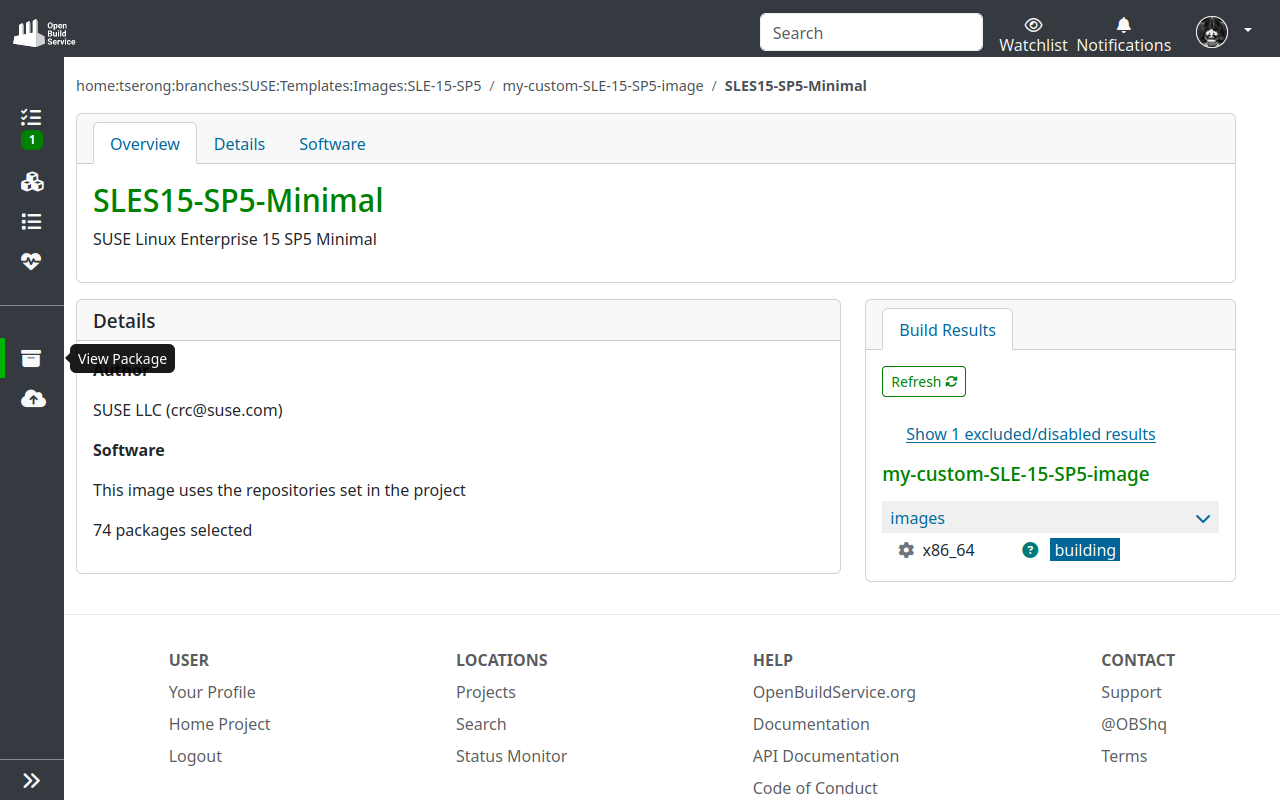This screenshot has height=800, width=1280.
Task: Show 1 excluded/disabled results
Action: point(1030,434)
